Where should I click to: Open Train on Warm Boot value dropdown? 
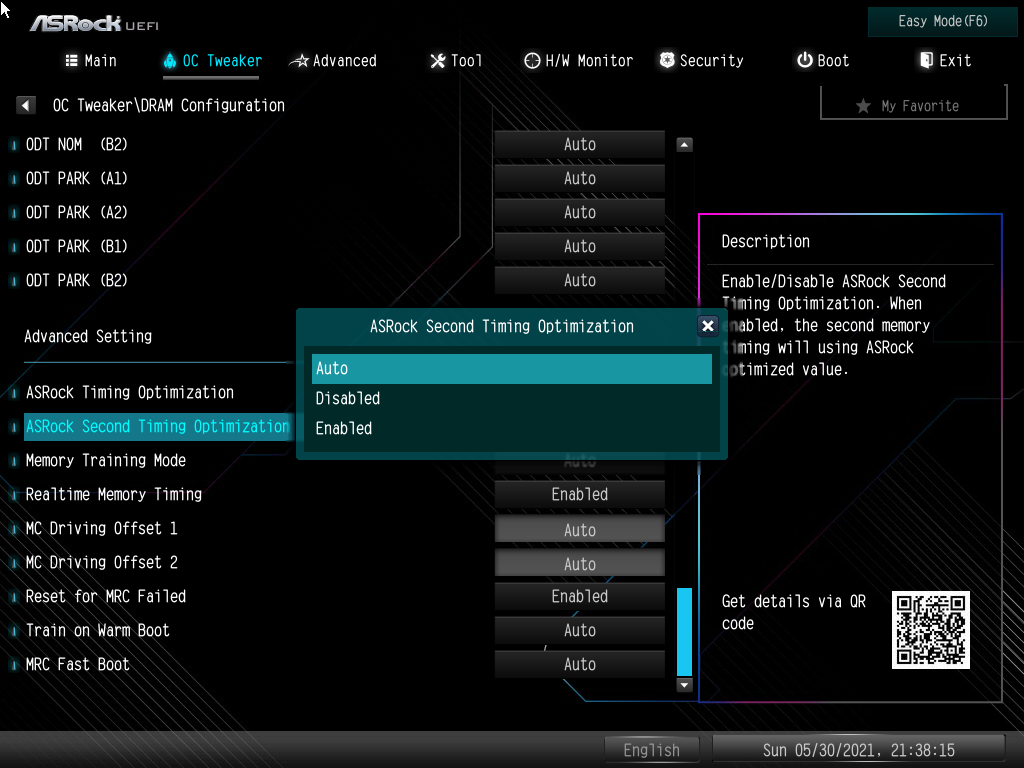(x=579, y=630)
